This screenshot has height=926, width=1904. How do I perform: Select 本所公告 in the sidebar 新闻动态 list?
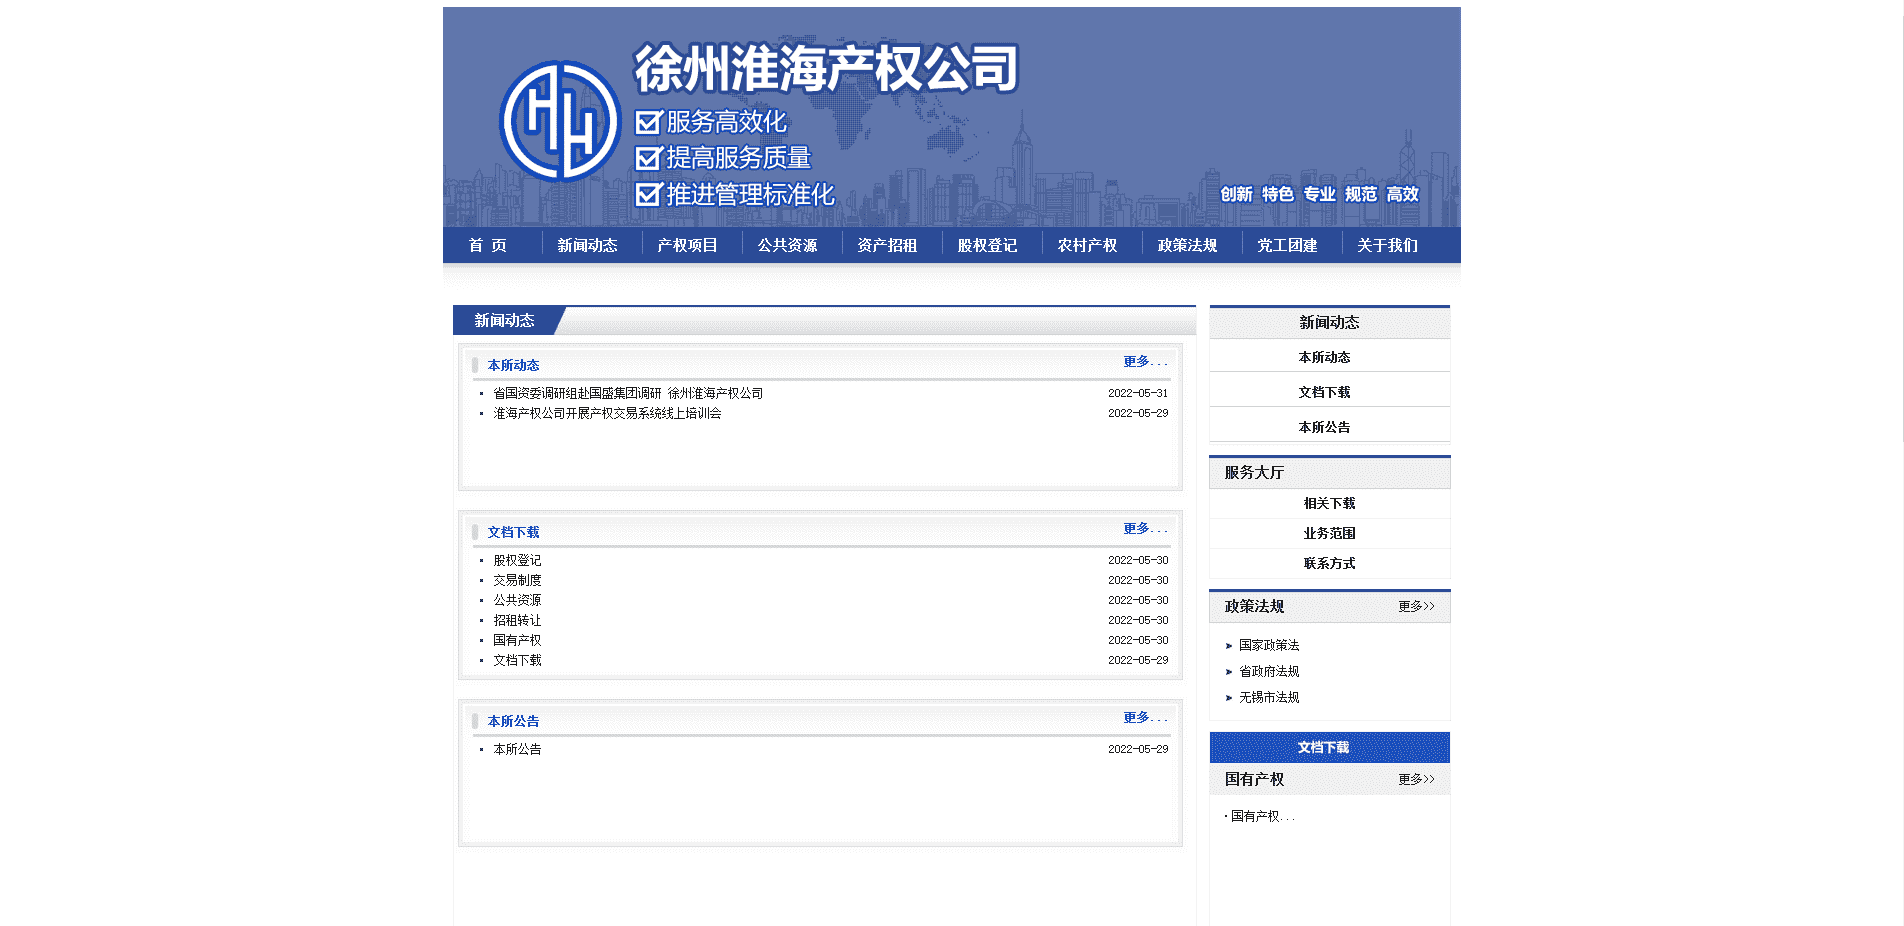[1324, 427]
